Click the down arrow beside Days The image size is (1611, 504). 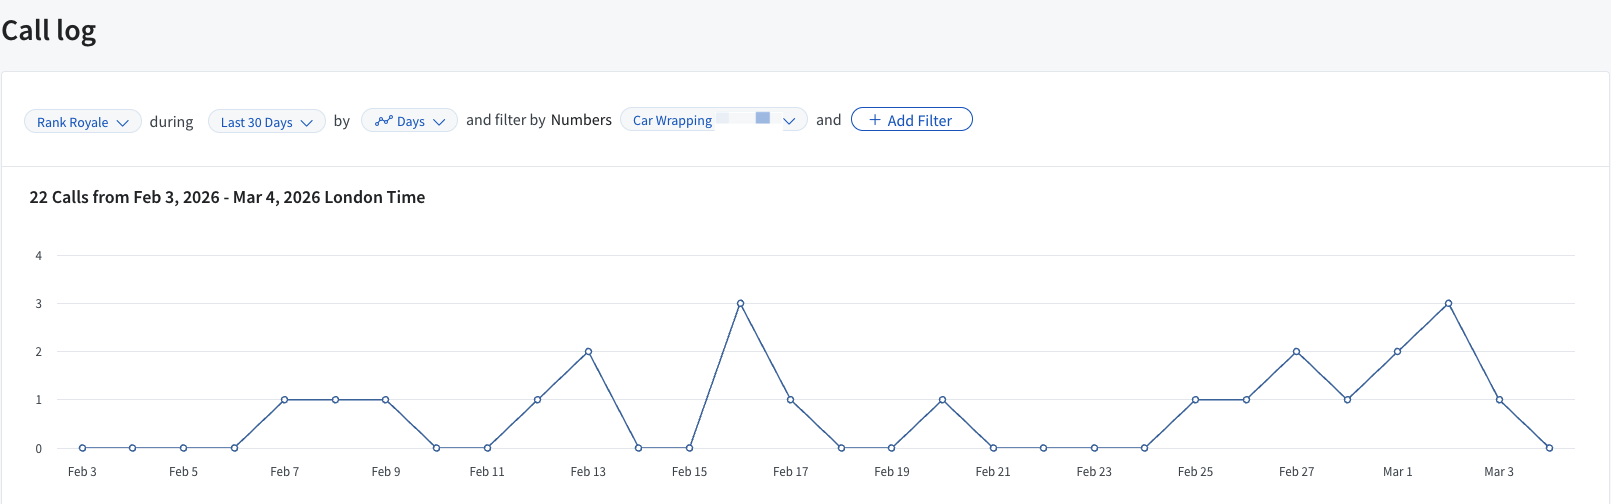click(x=439, y=122)
